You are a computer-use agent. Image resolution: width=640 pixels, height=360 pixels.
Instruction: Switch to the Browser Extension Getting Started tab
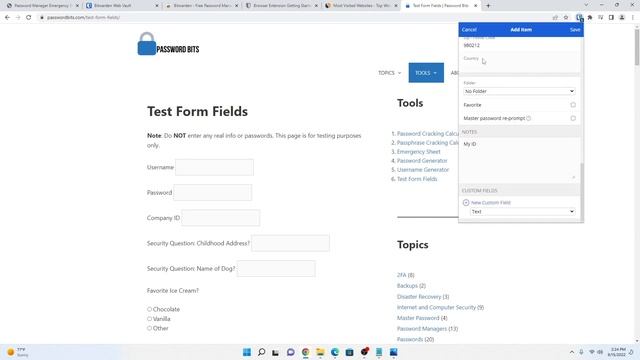click(x=281, y=6)
